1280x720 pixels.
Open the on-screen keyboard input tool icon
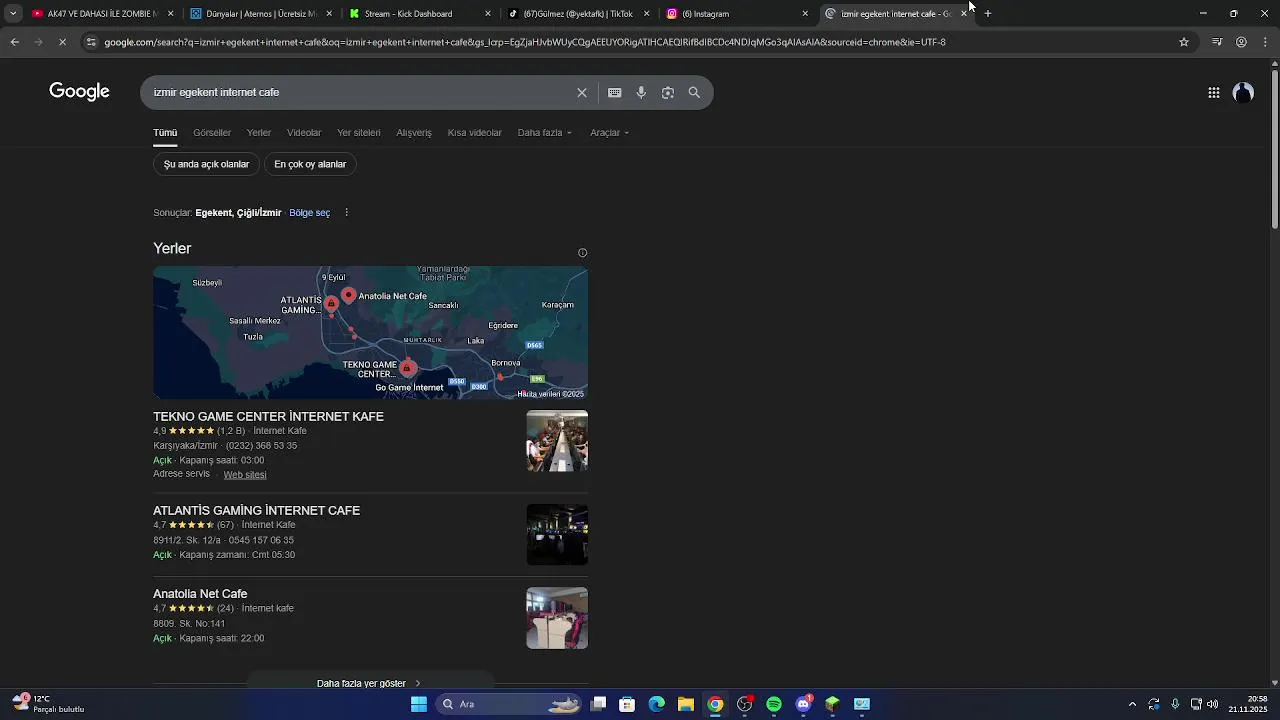pos(614,92)
